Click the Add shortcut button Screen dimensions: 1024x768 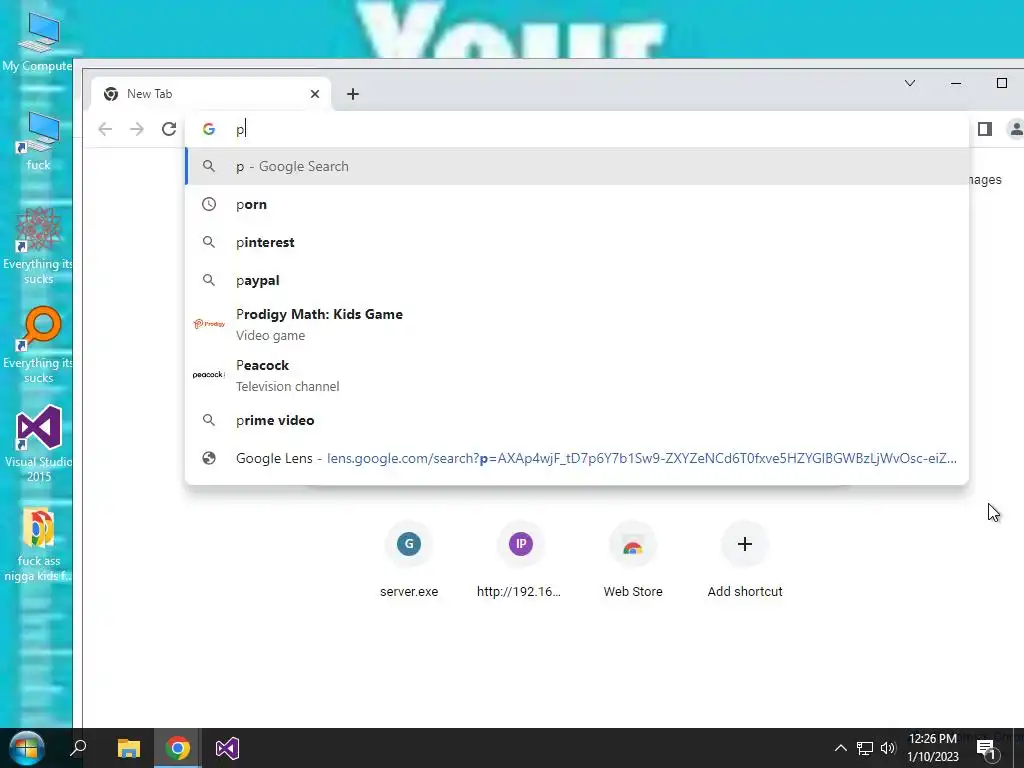(x=745, y=560)
